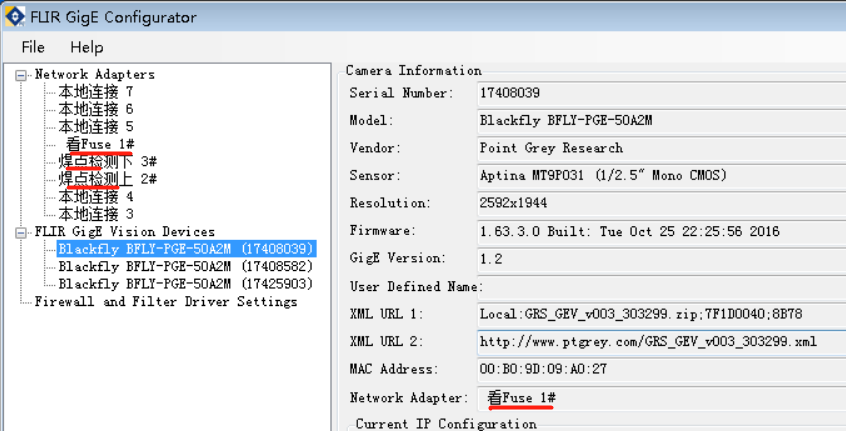This screenshot has width=846, height=431.
Task: Click the Resolution field 2592x1944
Action: point(661,203)
